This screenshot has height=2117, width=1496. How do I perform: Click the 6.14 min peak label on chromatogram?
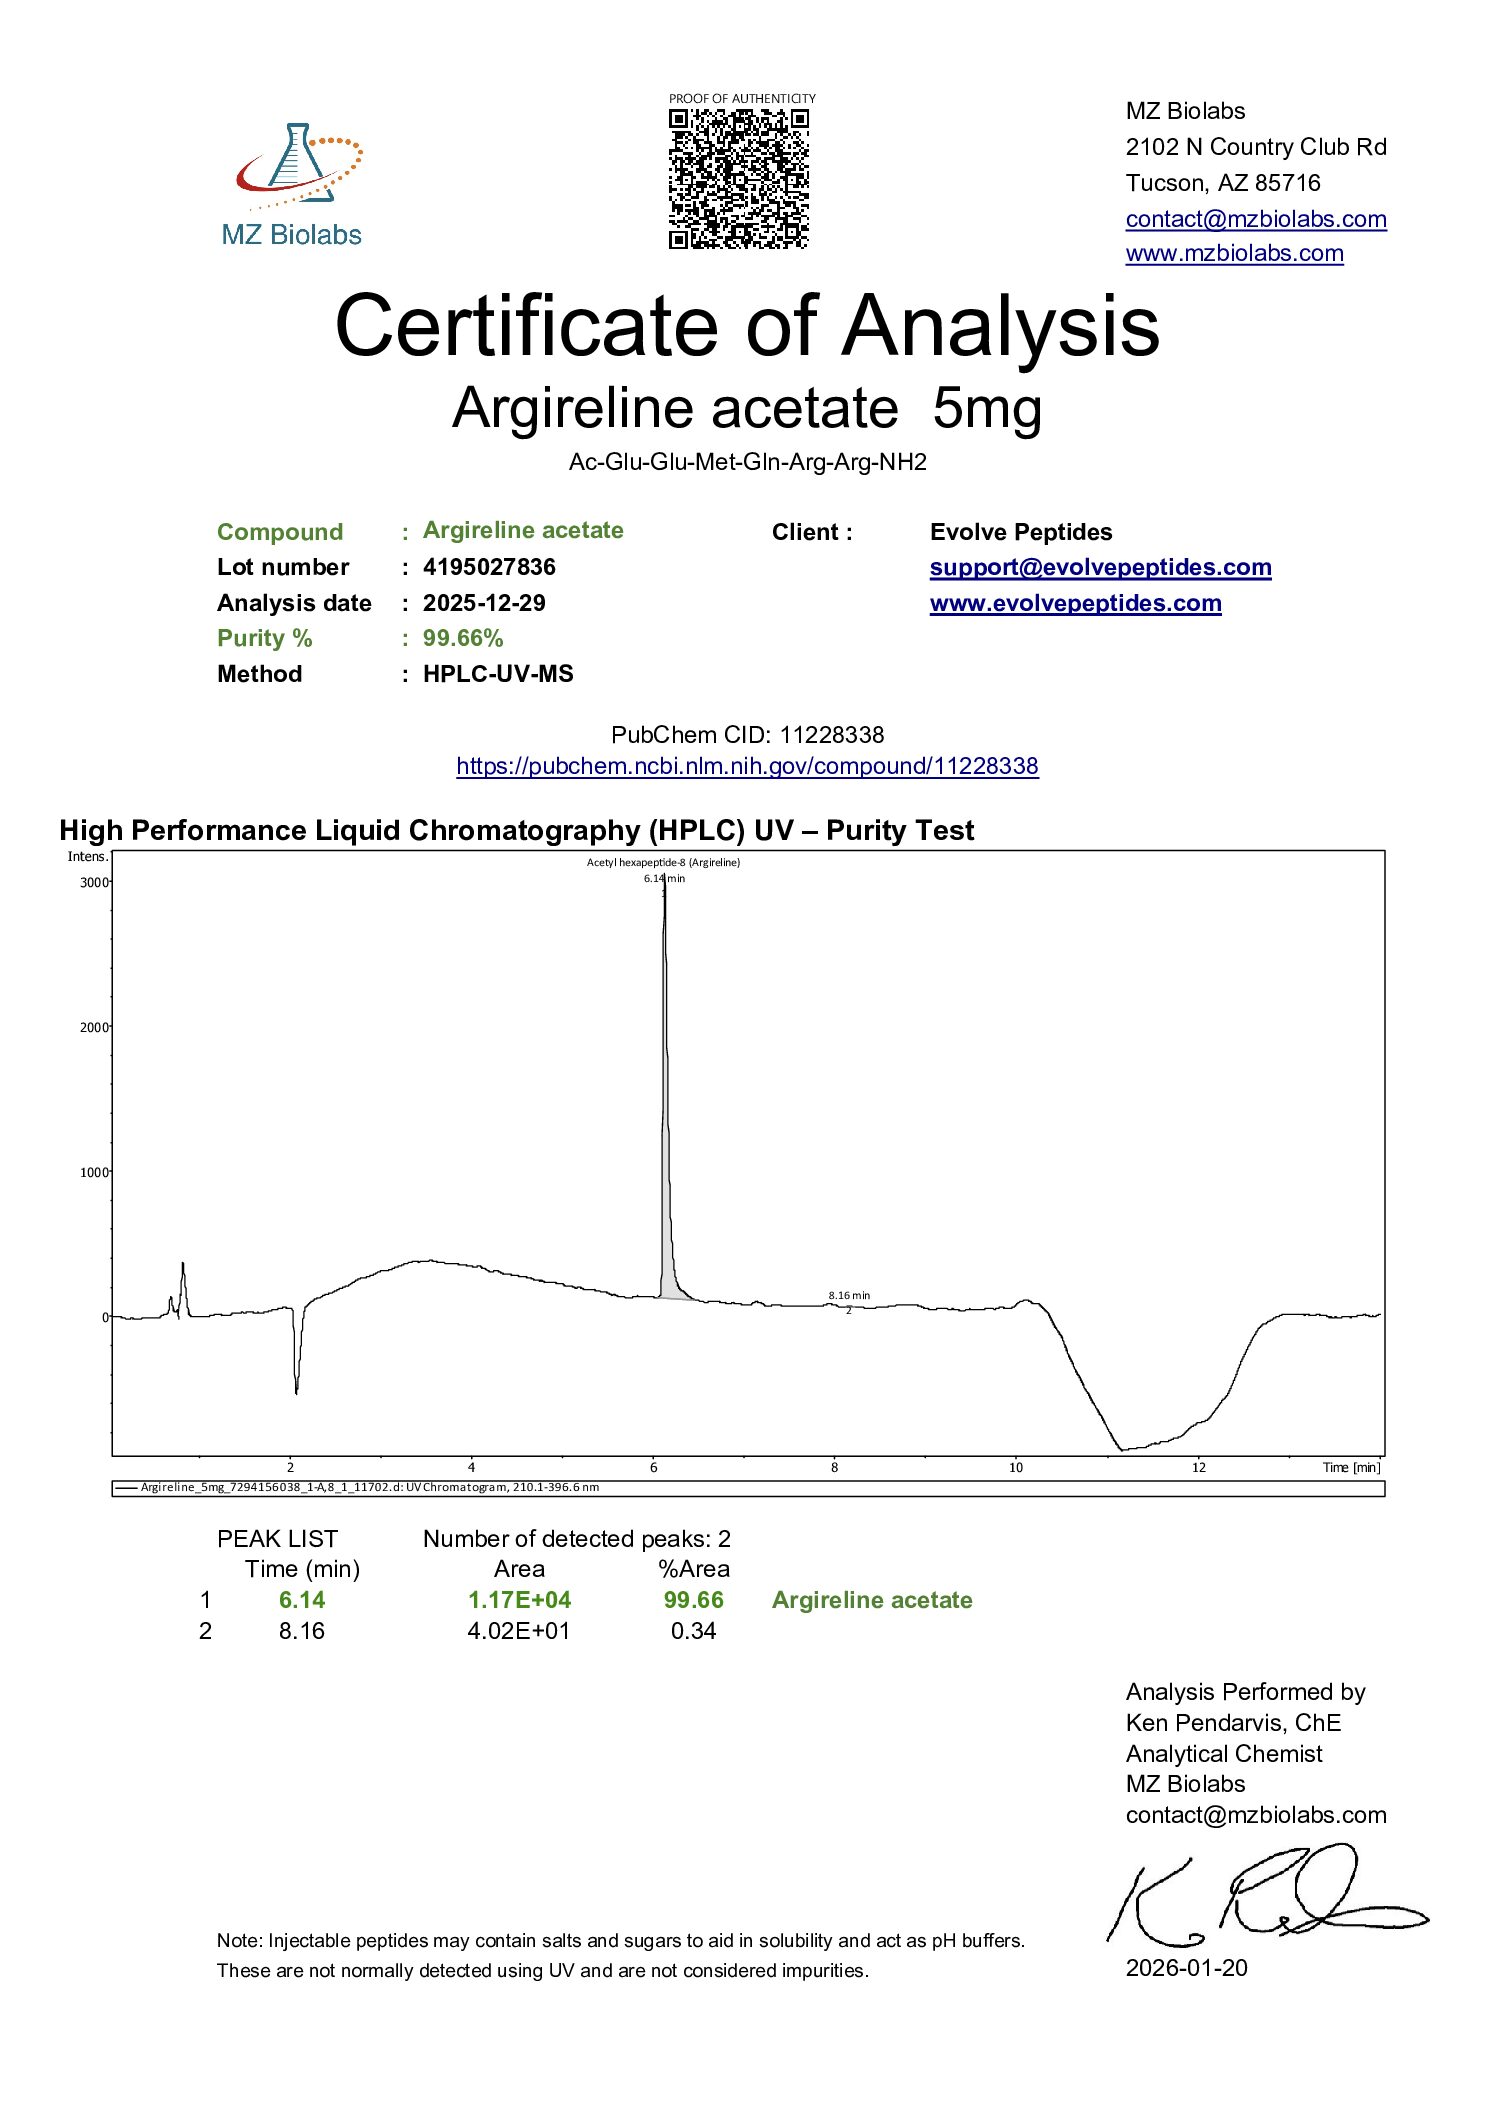(664, 878)
